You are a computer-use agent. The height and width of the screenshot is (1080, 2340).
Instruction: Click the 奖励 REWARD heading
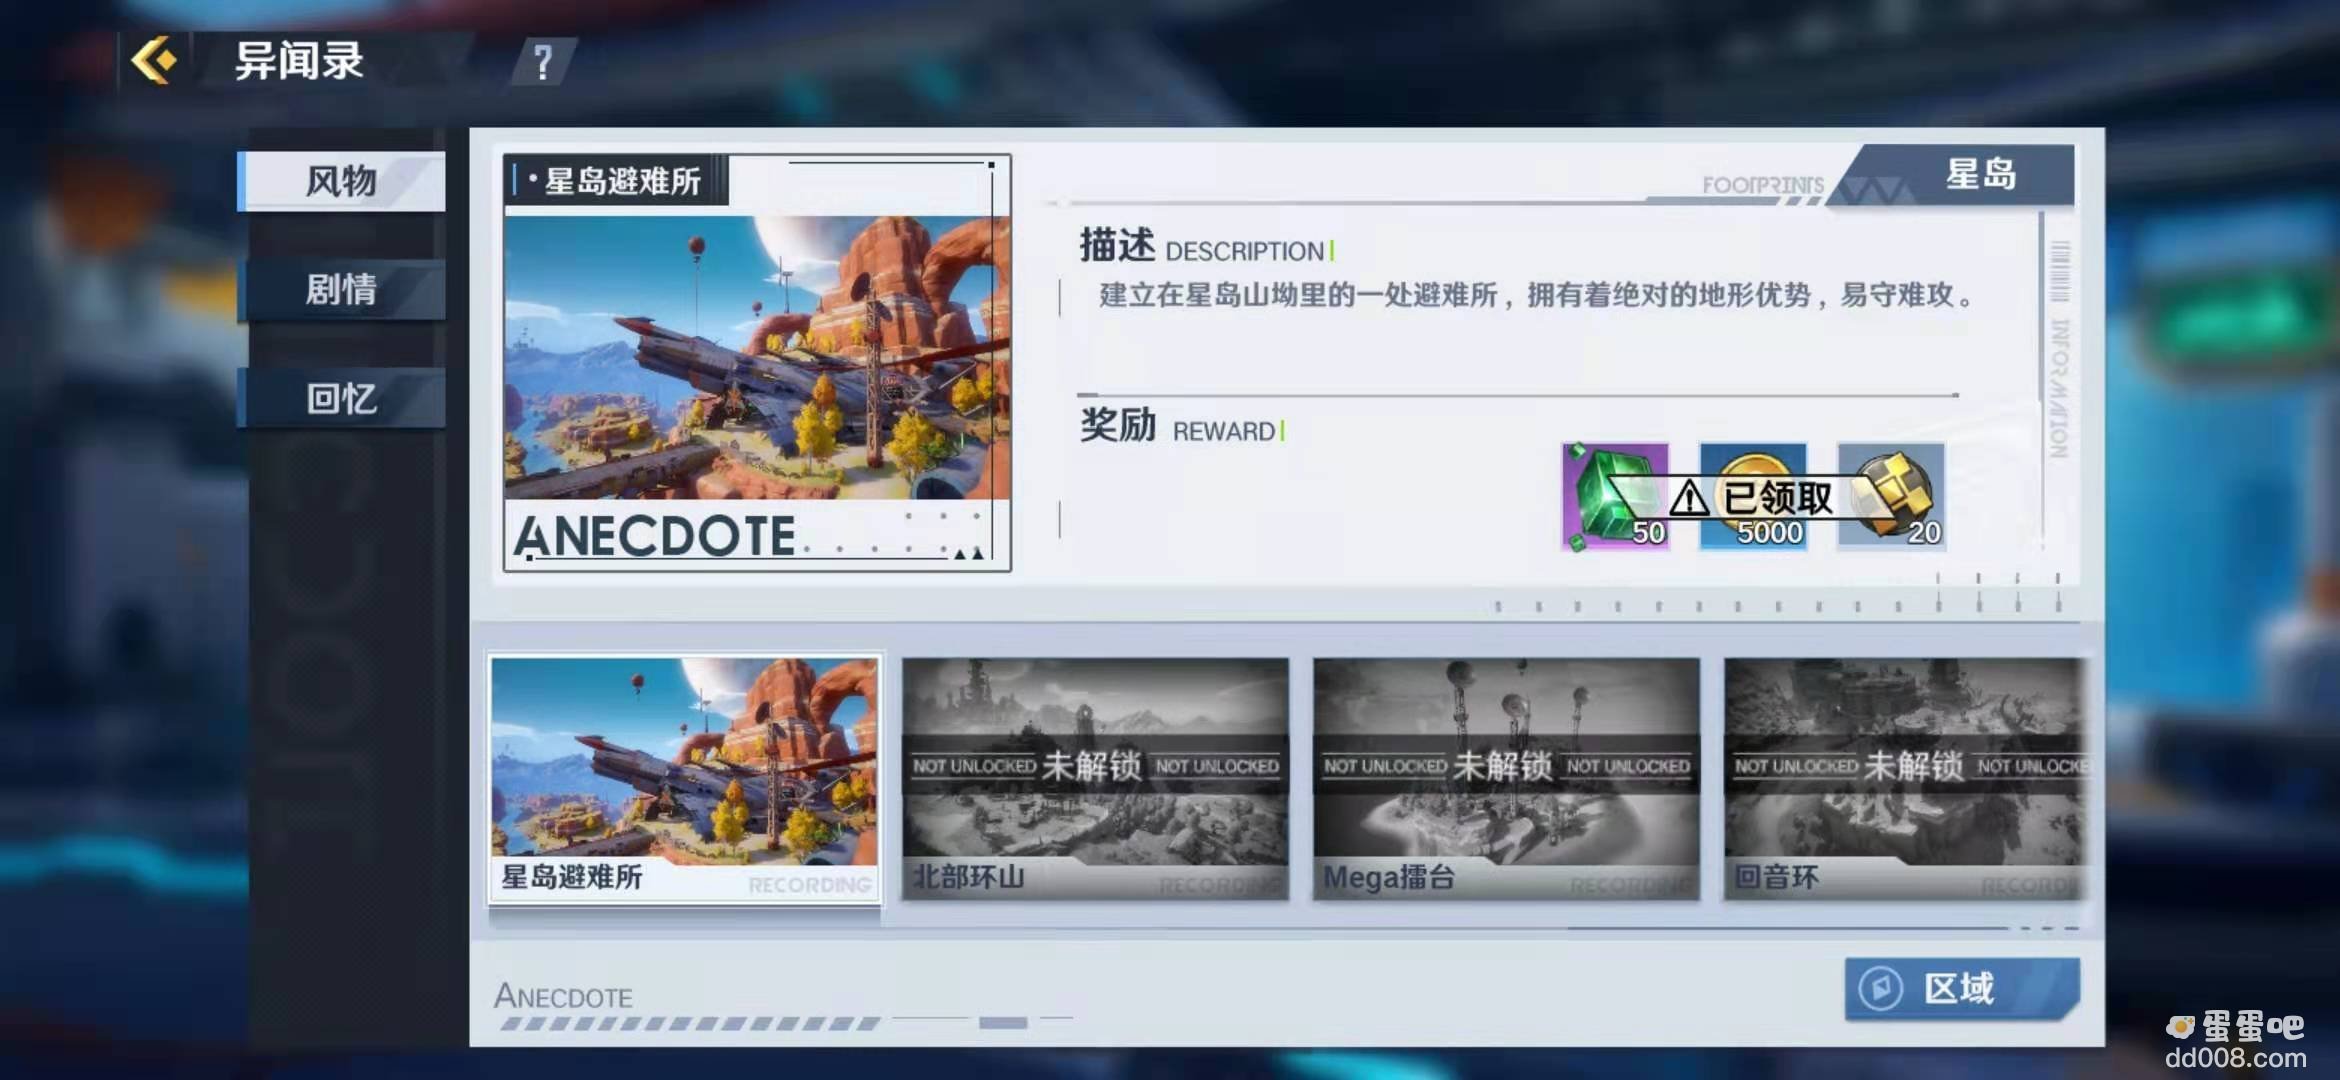coord(1181,426)
